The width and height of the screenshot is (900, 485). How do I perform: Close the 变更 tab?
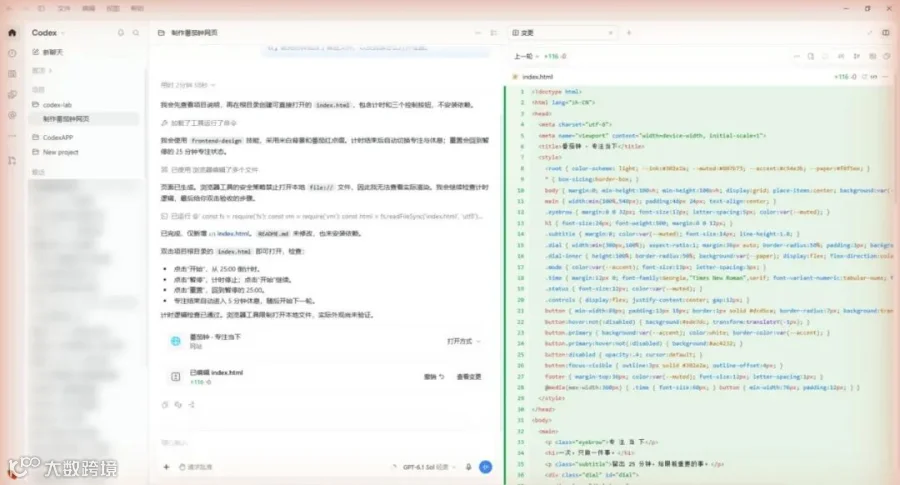610,33
